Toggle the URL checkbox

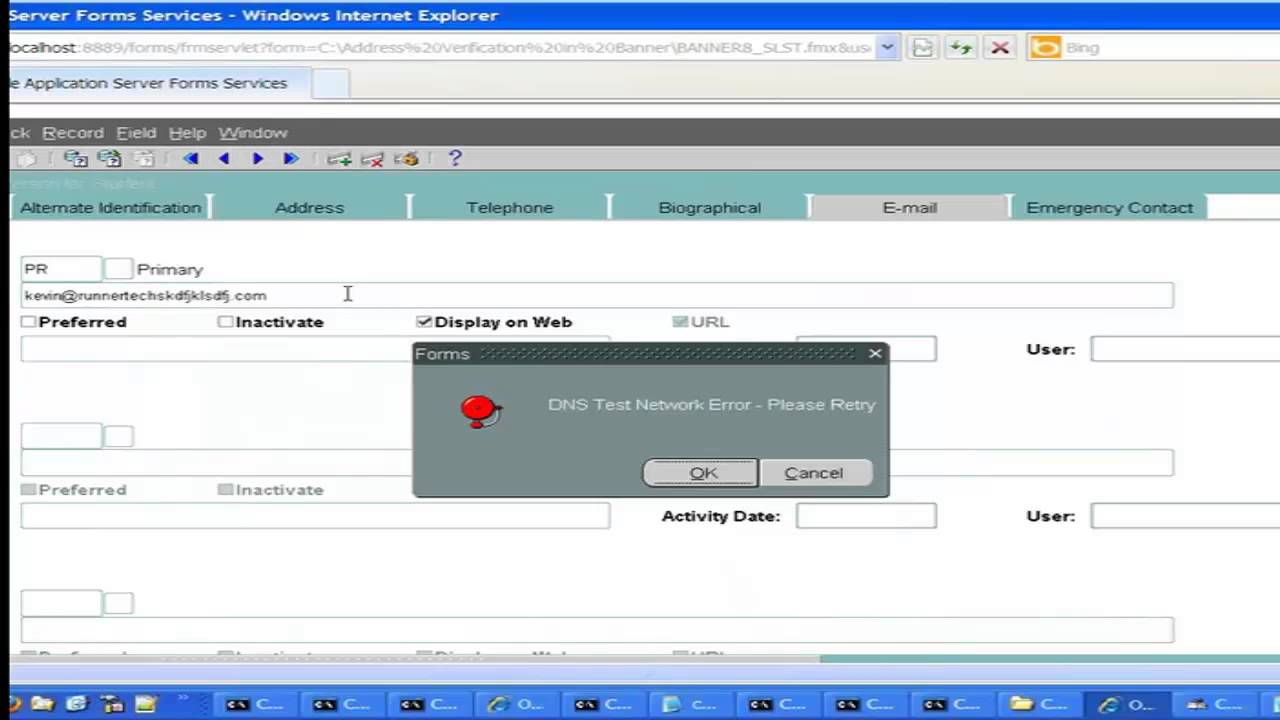click(680, 322)
